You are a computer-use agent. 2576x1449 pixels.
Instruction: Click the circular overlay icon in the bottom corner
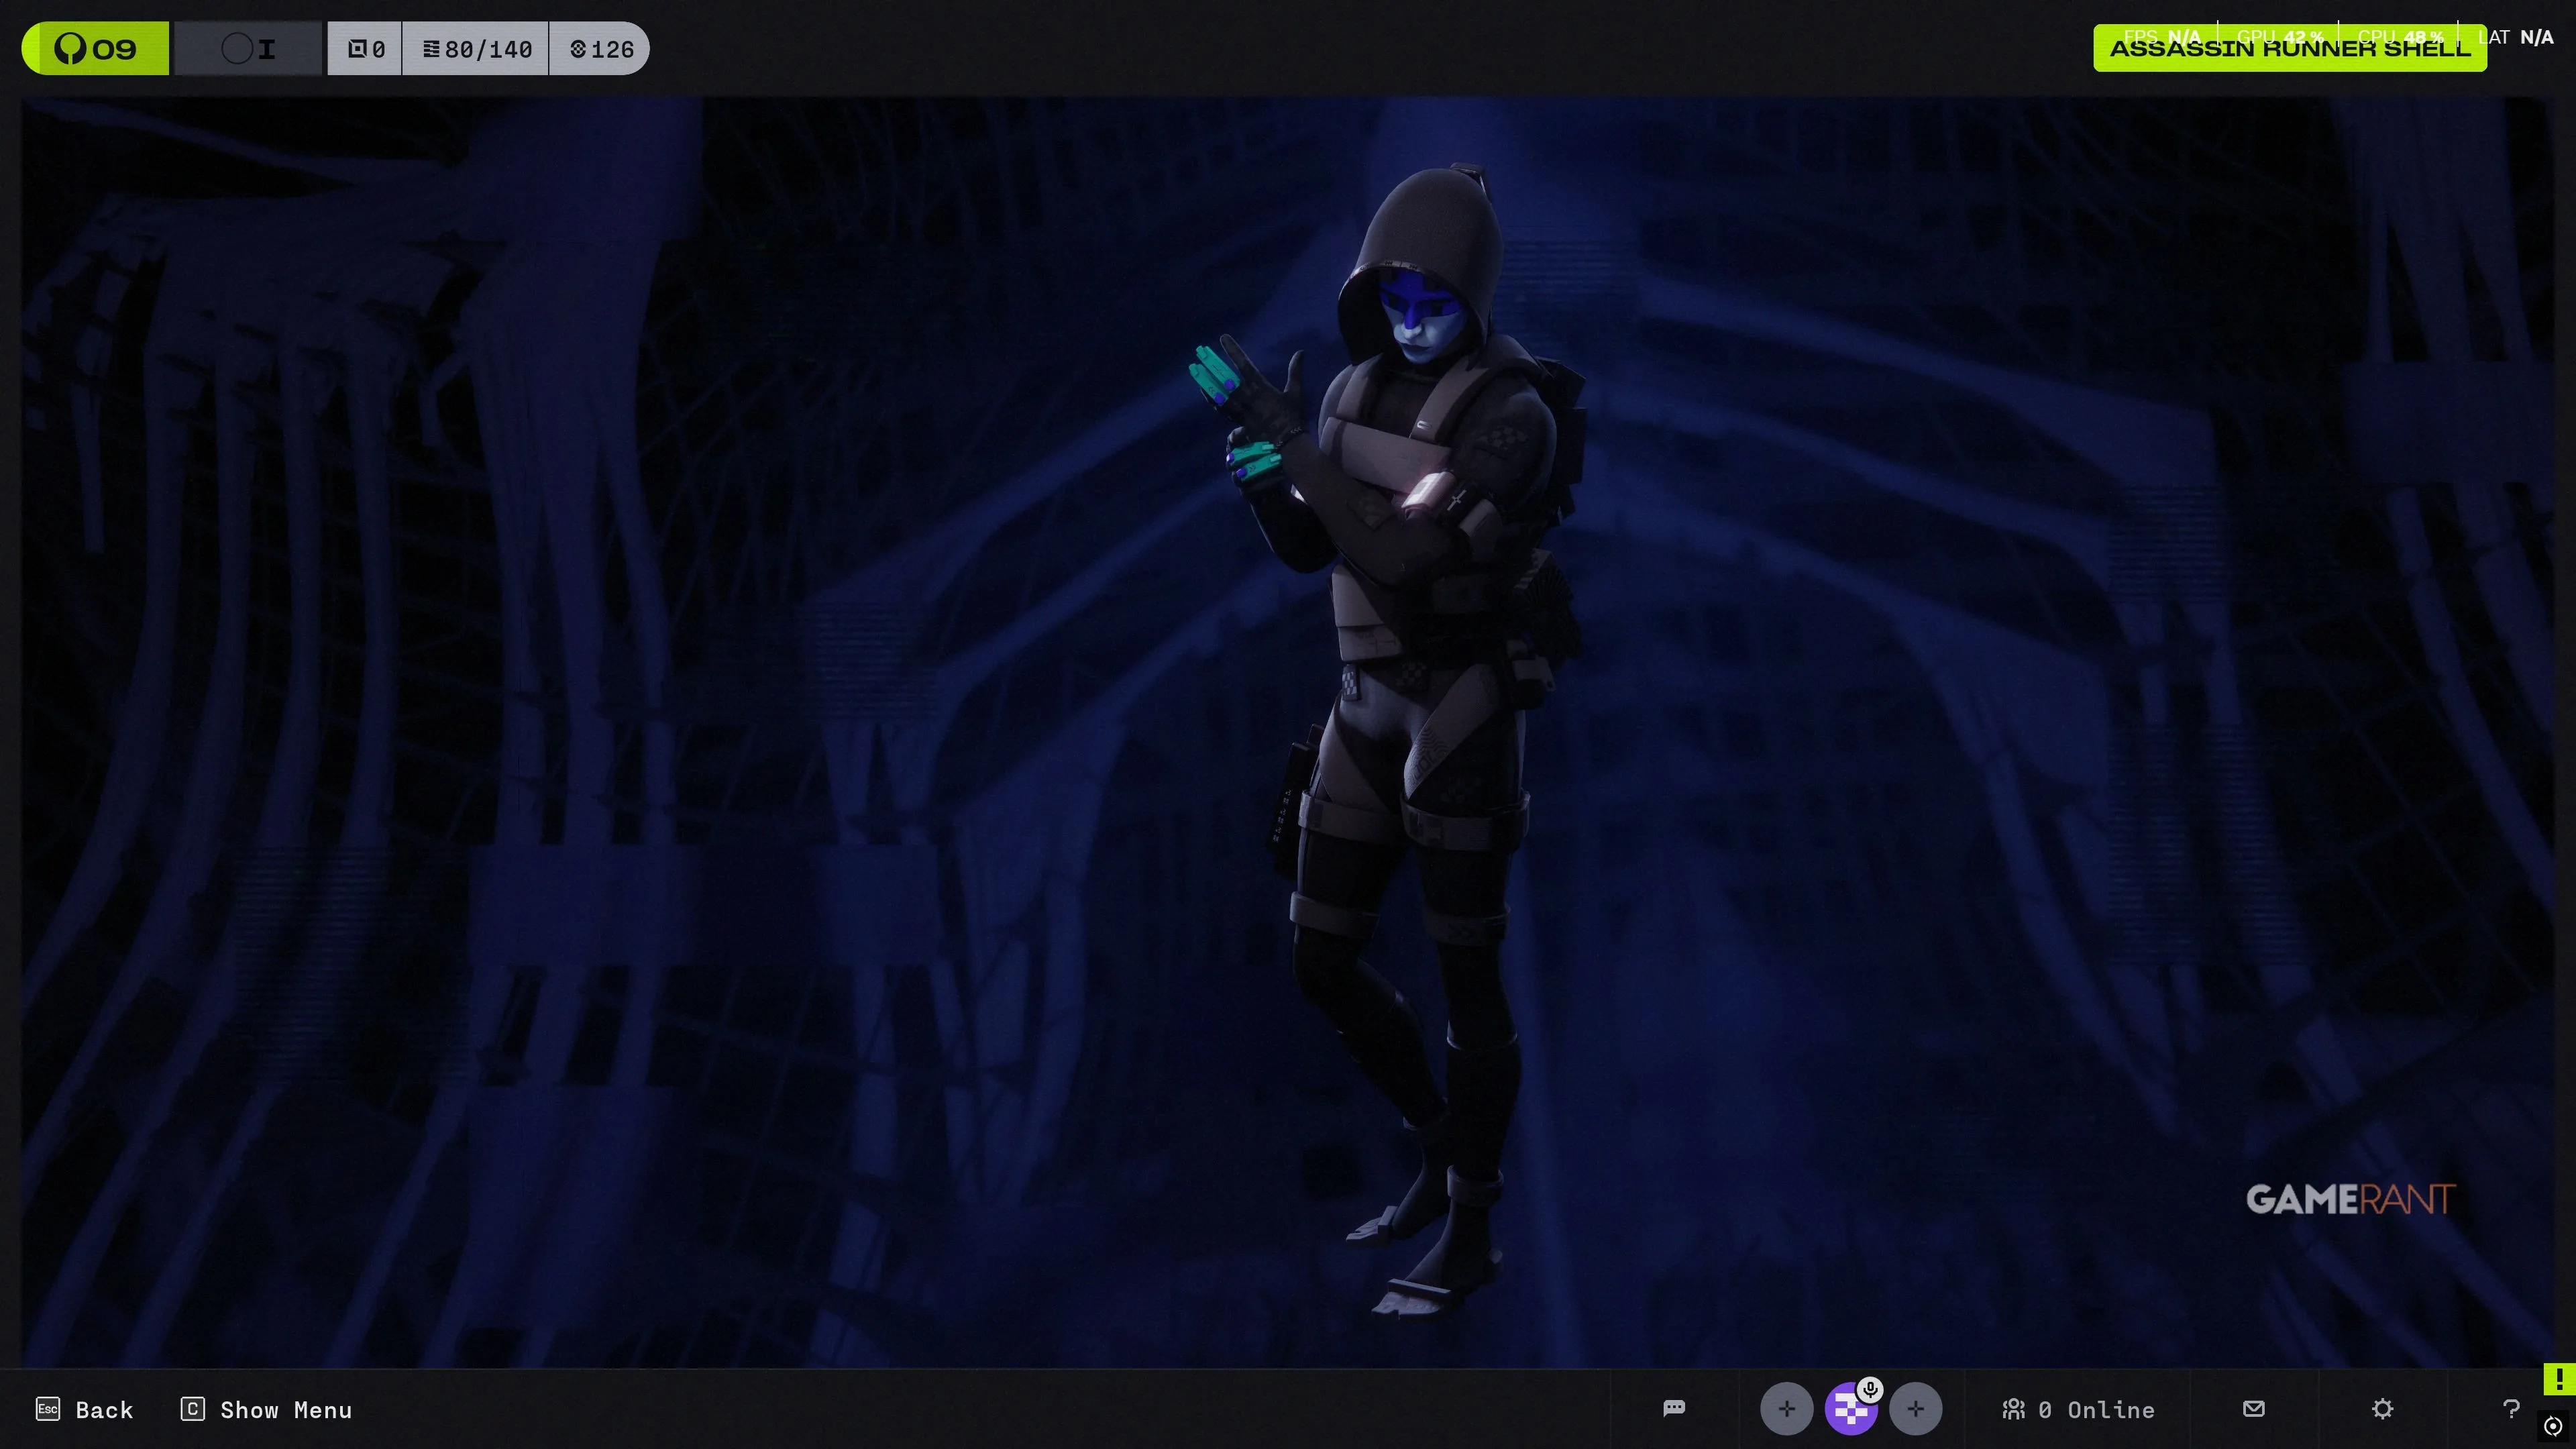point(2553,1426)
